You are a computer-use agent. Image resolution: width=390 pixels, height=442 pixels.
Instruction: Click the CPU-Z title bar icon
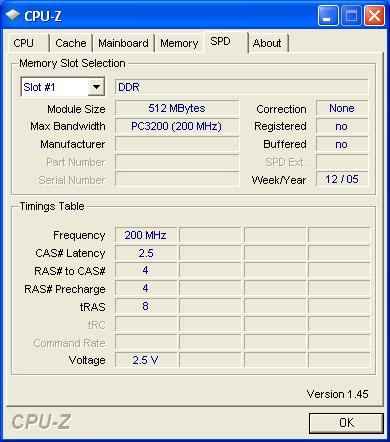tap(13, 15)
